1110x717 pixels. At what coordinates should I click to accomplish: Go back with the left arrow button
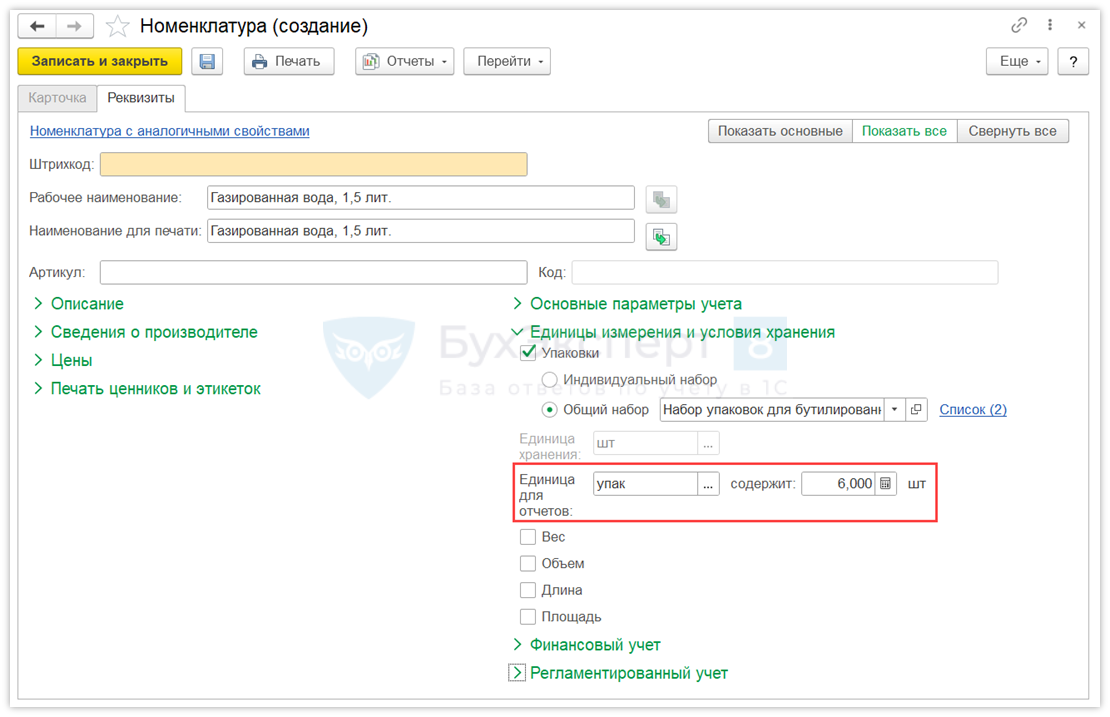(38, 26)
